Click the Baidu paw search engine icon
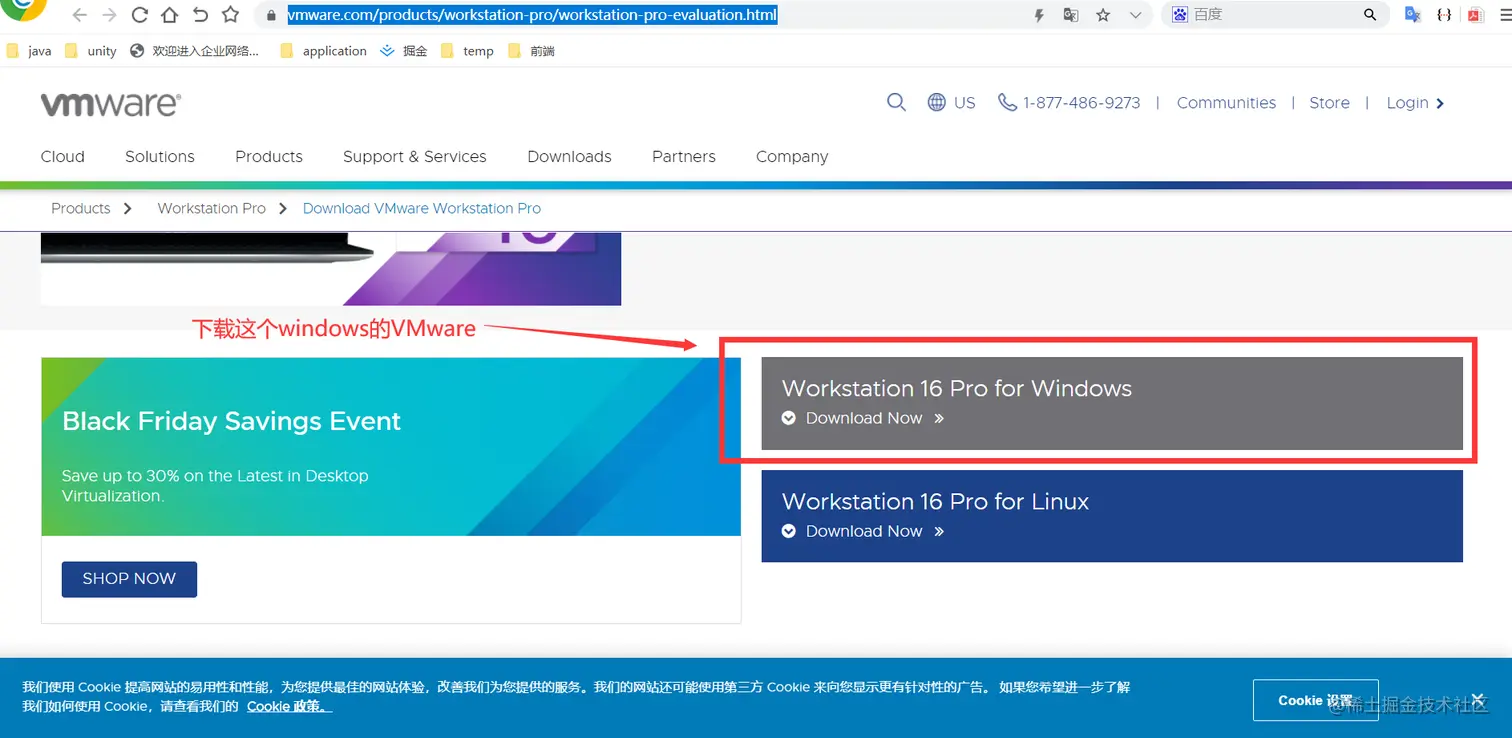1512x738 pixels. (1179, 15)
